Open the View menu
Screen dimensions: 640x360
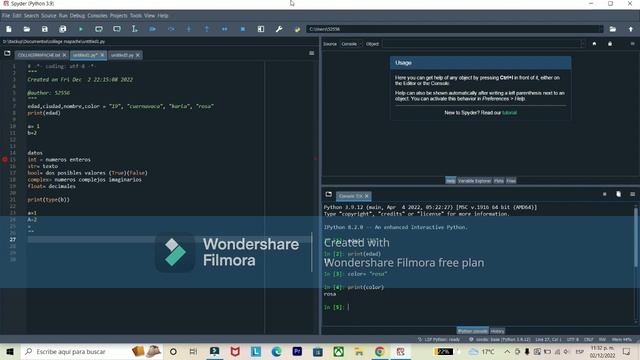pos(149,16)
